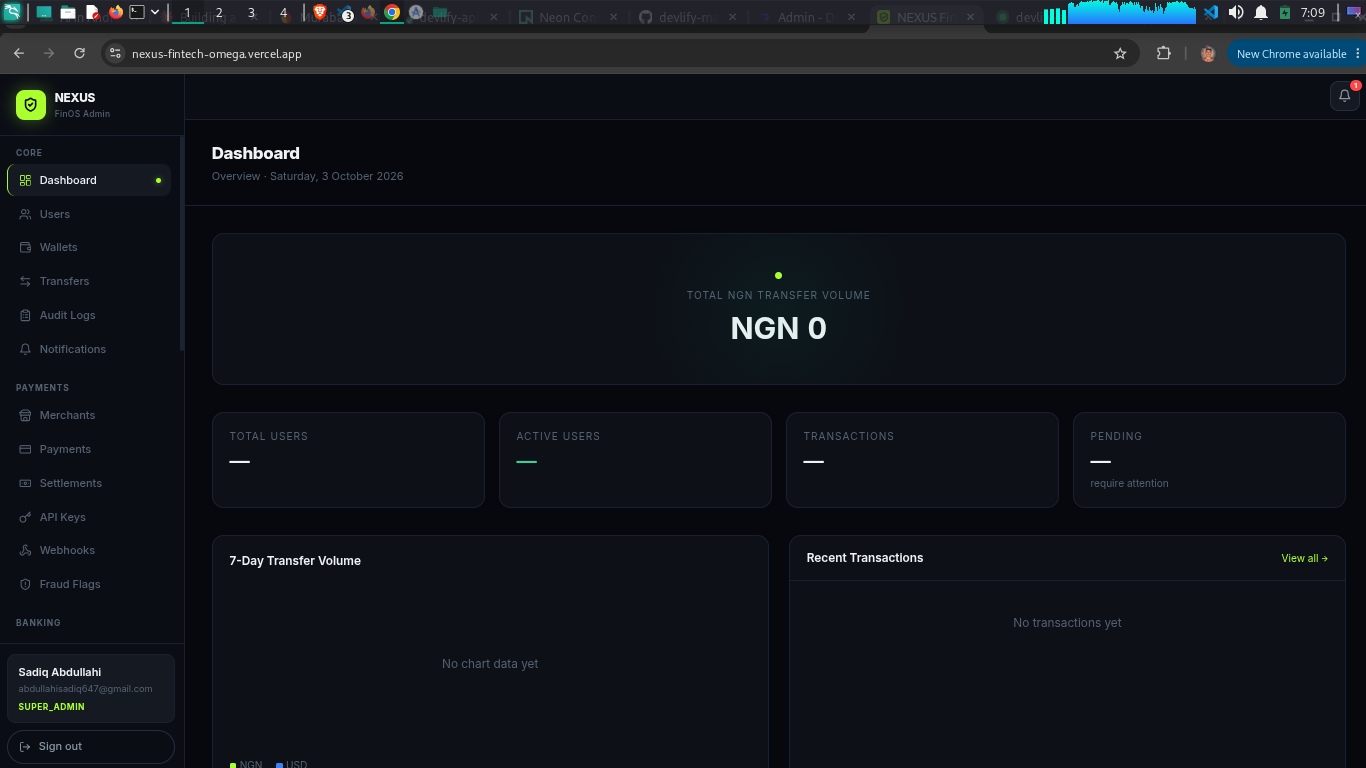Click the Sign out button
This screenshot has height=768, width=1366.
click(x=91, y=746)
